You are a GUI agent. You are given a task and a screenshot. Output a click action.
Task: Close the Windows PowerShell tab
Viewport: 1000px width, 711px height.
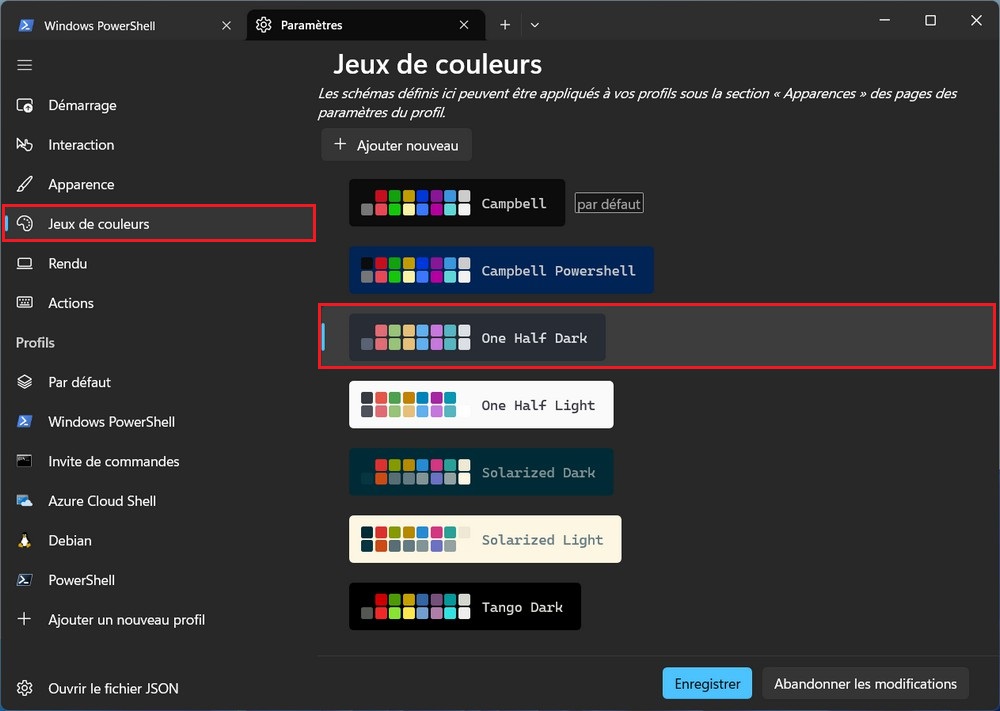tap(226, 25)
